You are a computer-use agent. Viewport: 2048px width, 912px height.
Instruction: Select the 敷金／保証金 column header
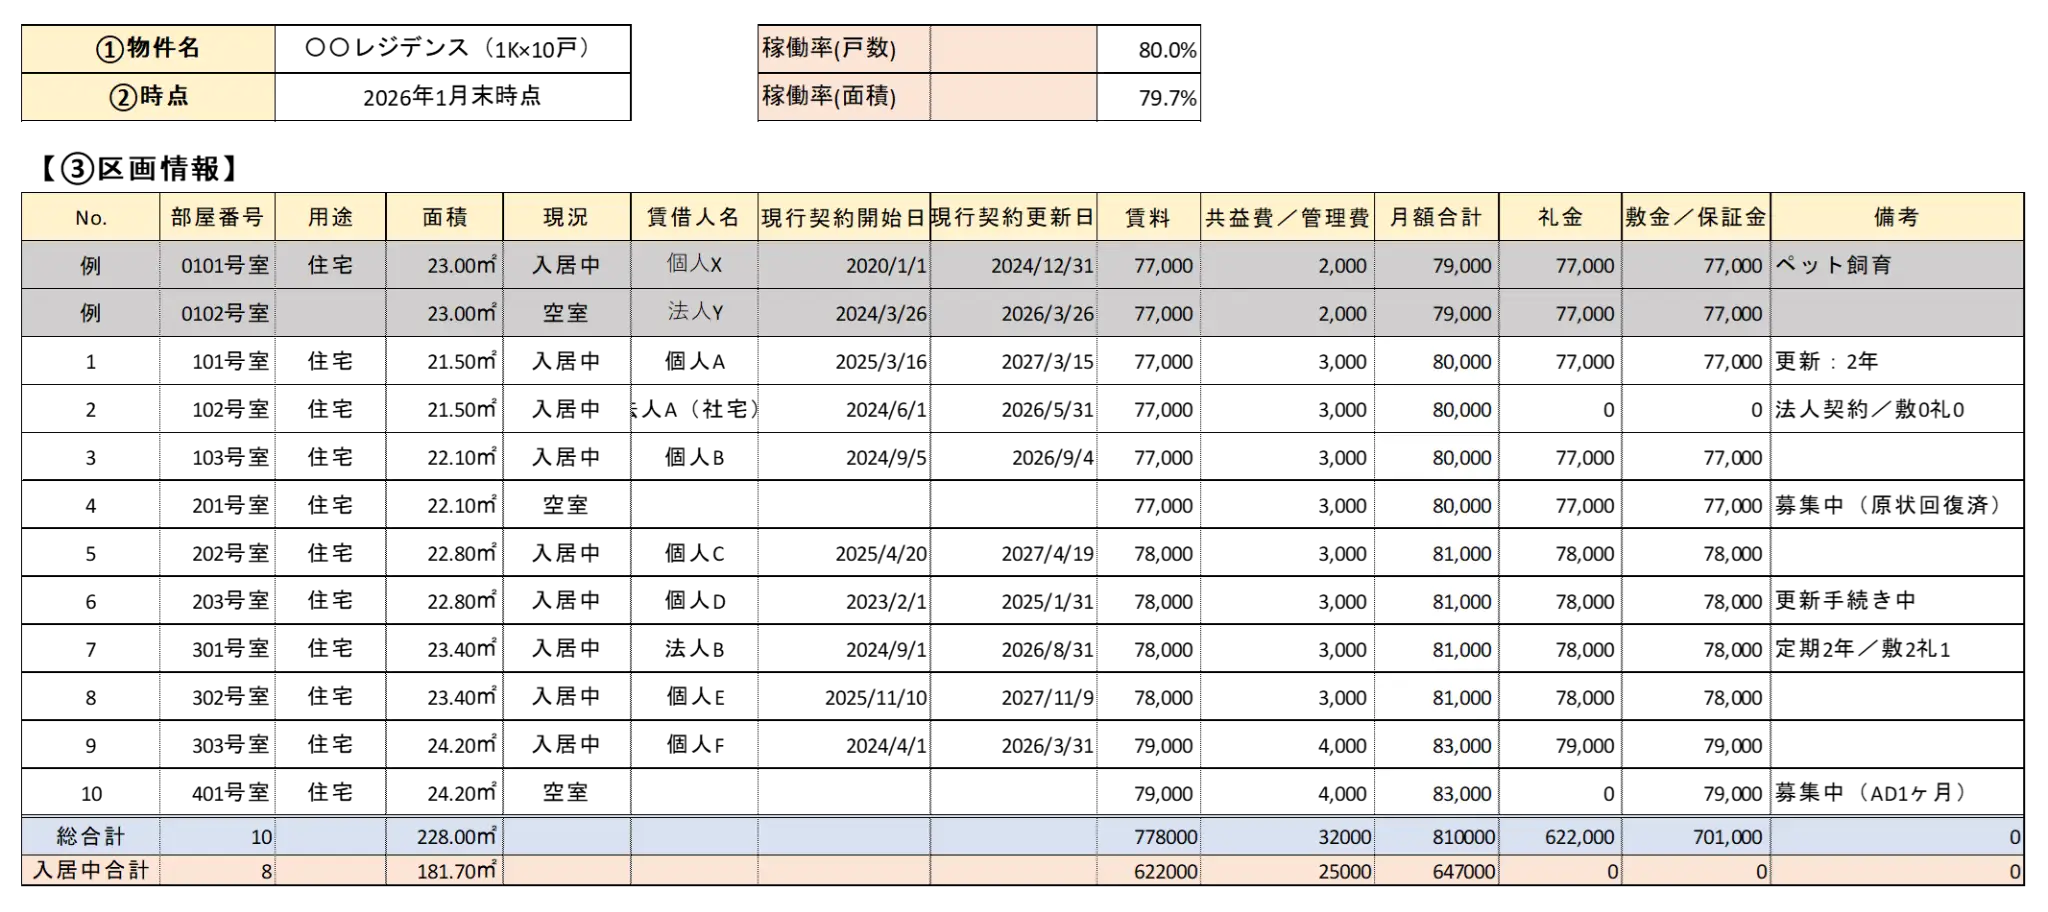coord(1695,217)
